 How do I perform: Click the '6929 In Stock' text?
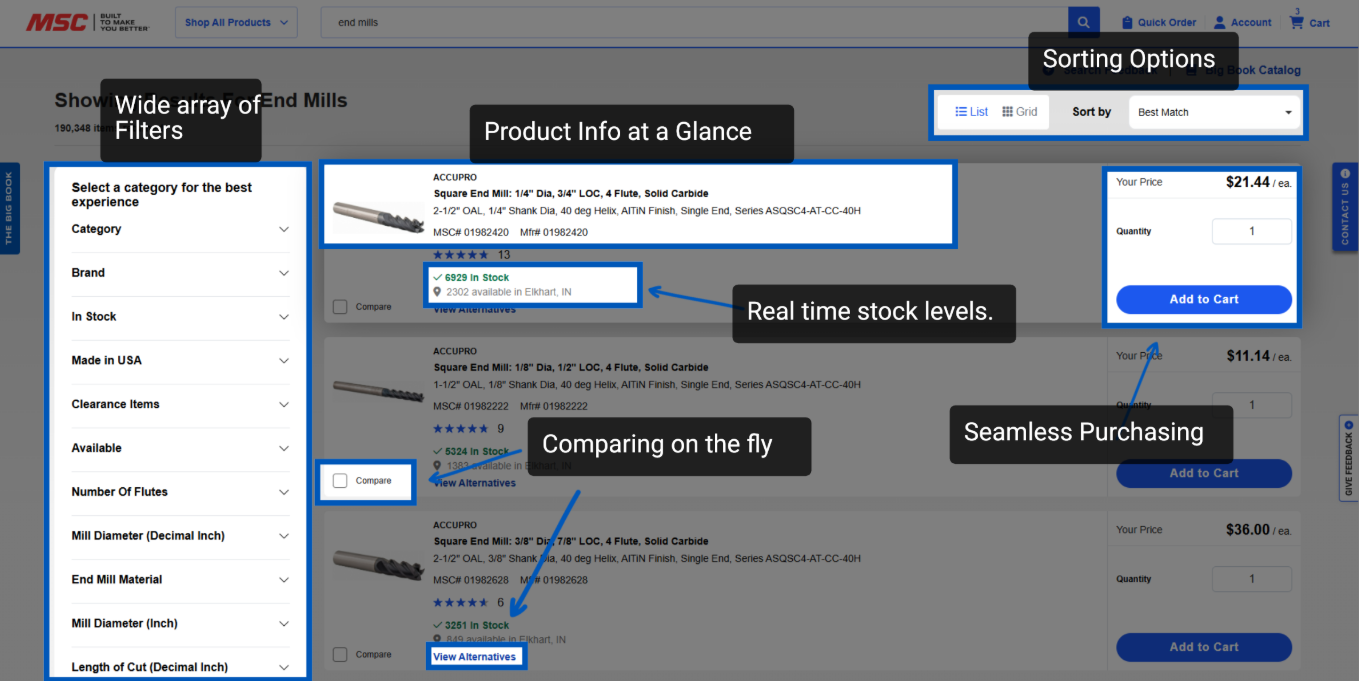click(x=477, y=277)
